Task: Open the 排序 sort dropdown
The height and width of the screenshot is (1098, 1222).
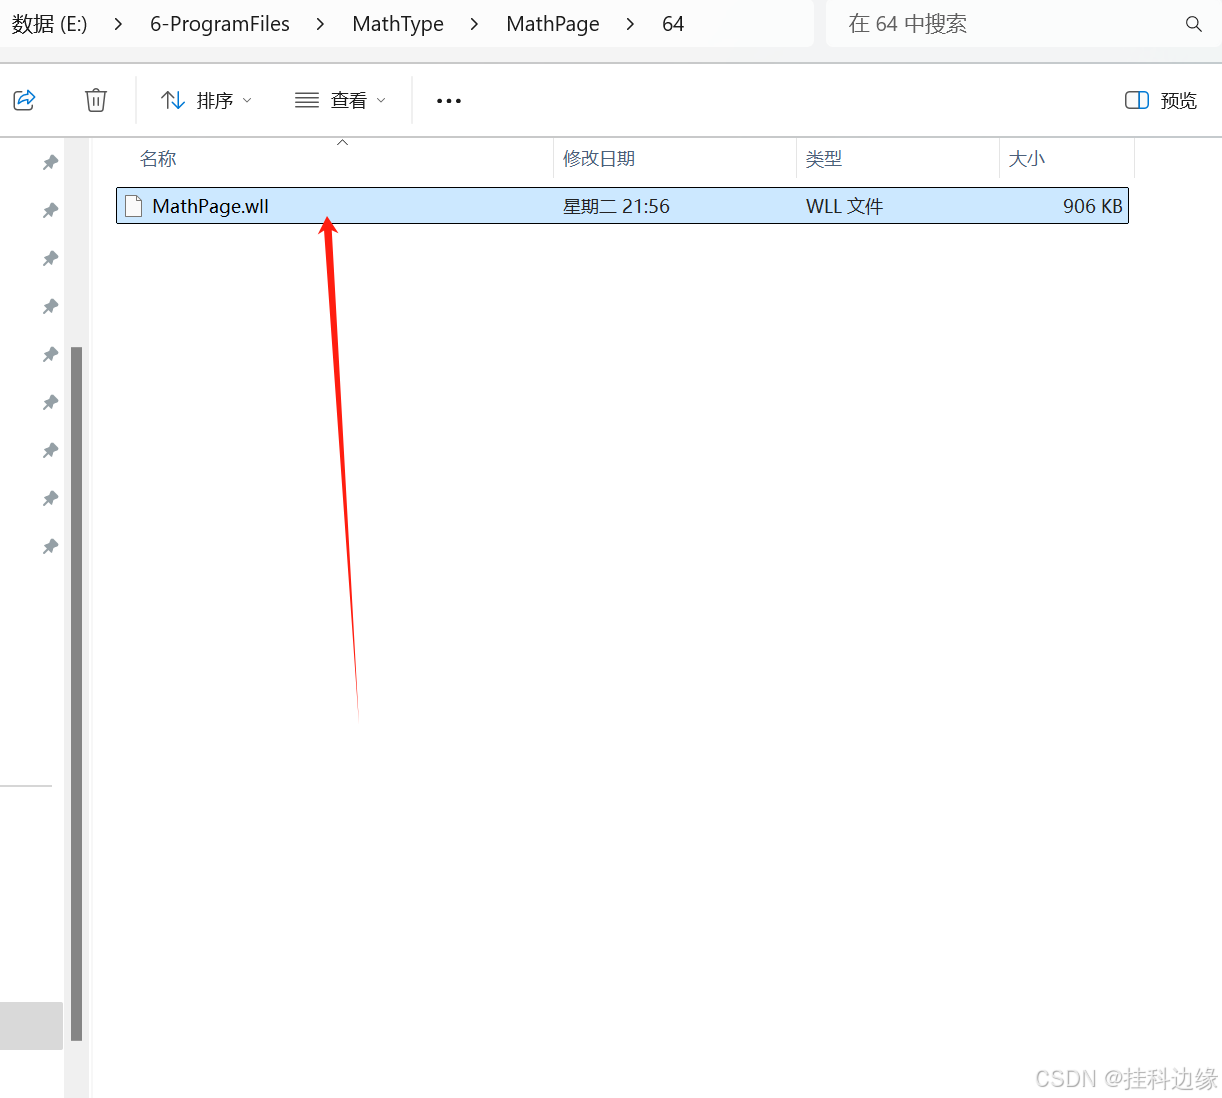Action: (x=206, y=100)
